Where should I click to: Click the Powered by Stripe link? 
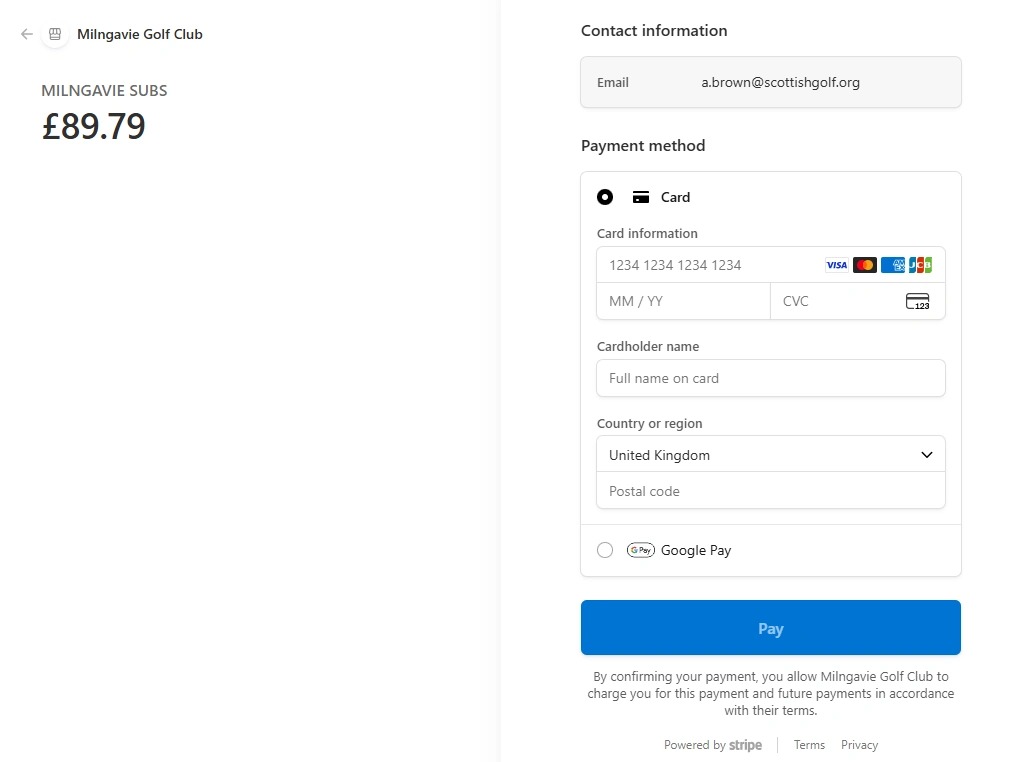713,745
